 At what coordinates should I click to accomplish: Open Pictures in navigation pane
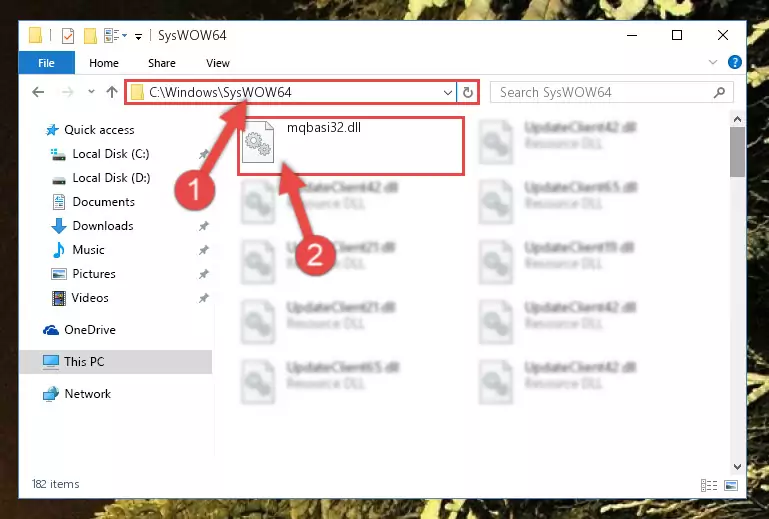tap(94, 274)
